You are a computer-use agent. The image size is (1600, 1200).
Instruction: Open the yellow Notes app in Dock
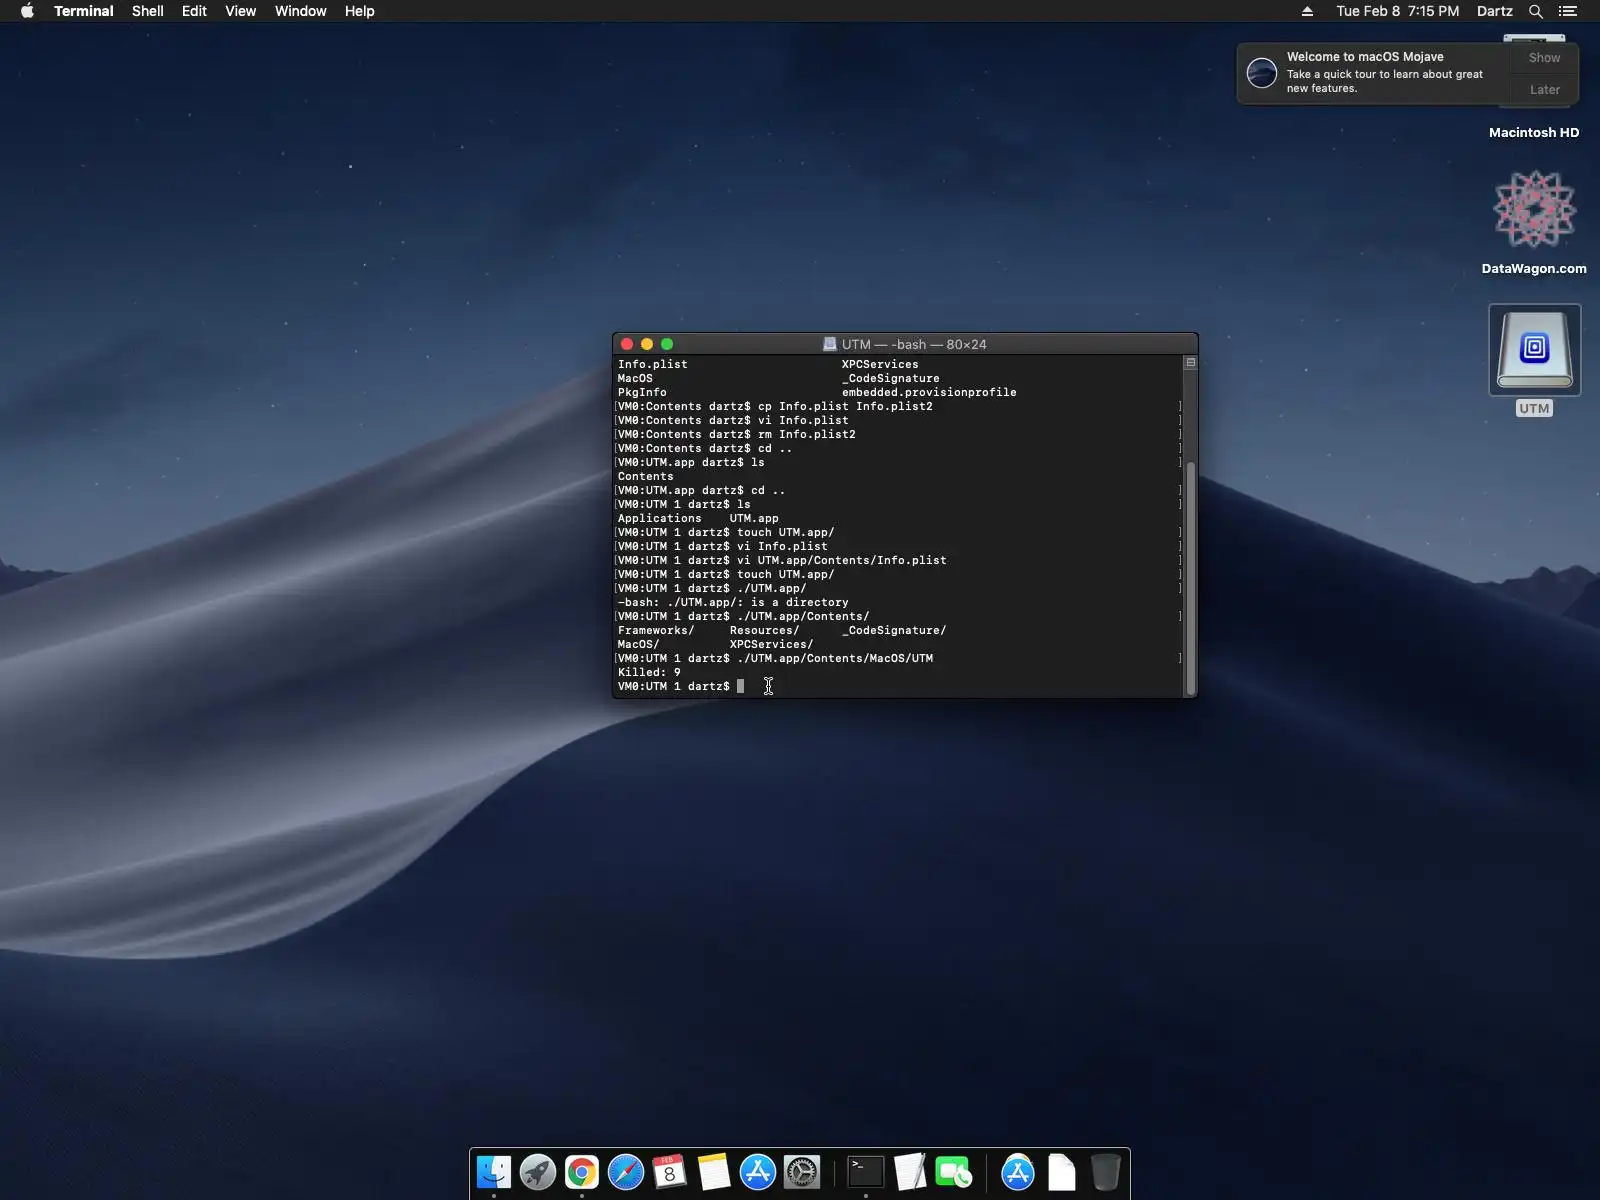coord(714,1172)
